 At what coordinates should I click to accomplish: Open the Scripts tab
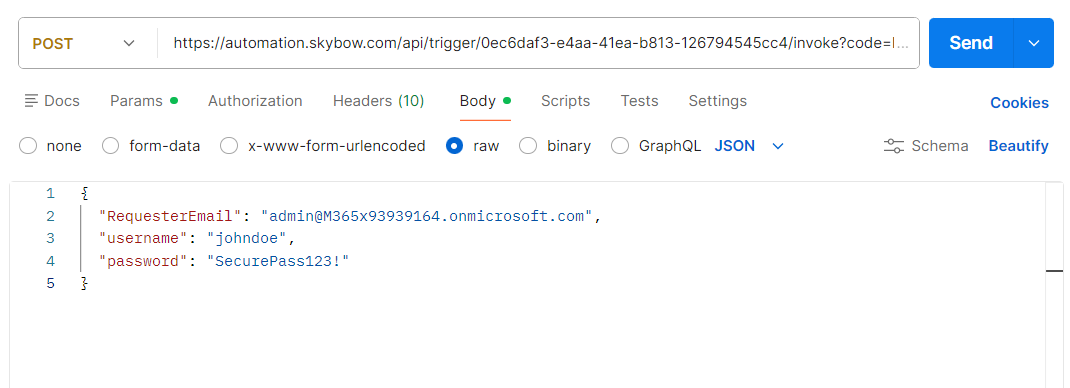coord(565,101)
